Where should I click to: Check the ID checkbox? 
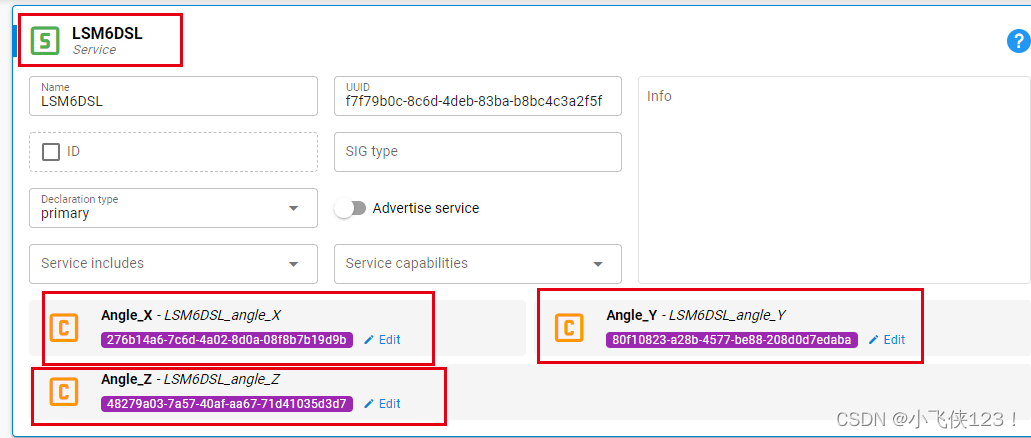51,152
